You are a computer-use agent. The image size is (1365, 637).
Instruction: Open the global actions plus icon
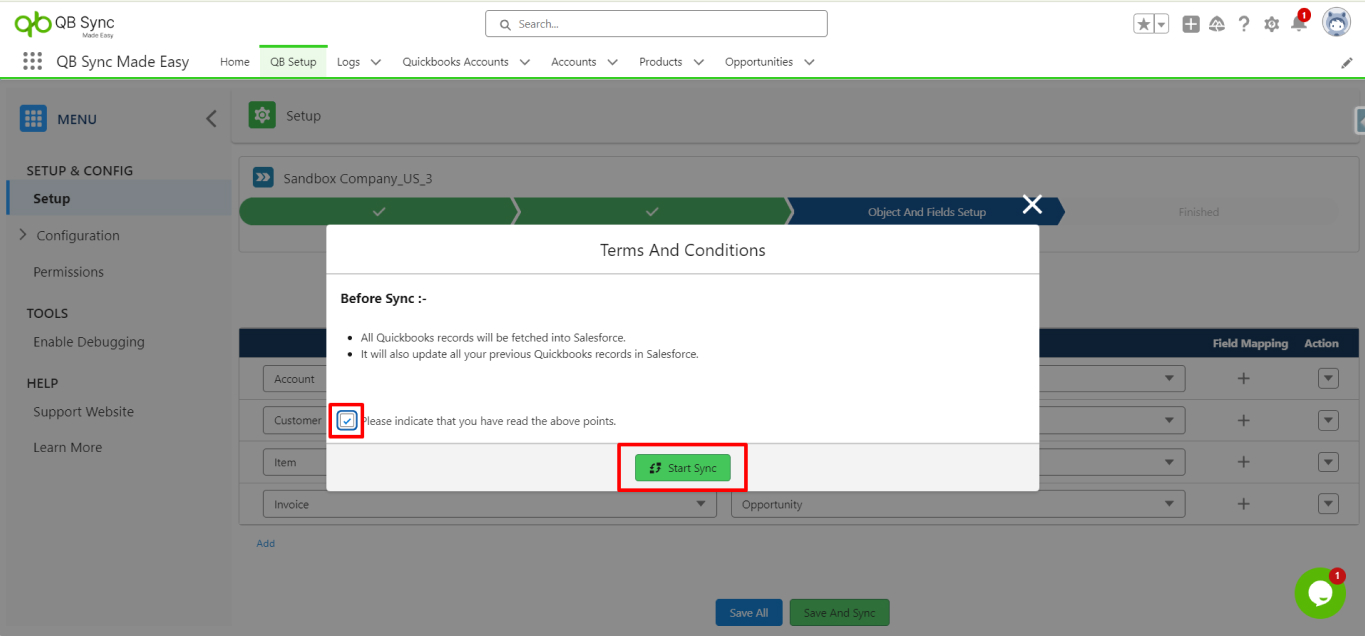1191,24
